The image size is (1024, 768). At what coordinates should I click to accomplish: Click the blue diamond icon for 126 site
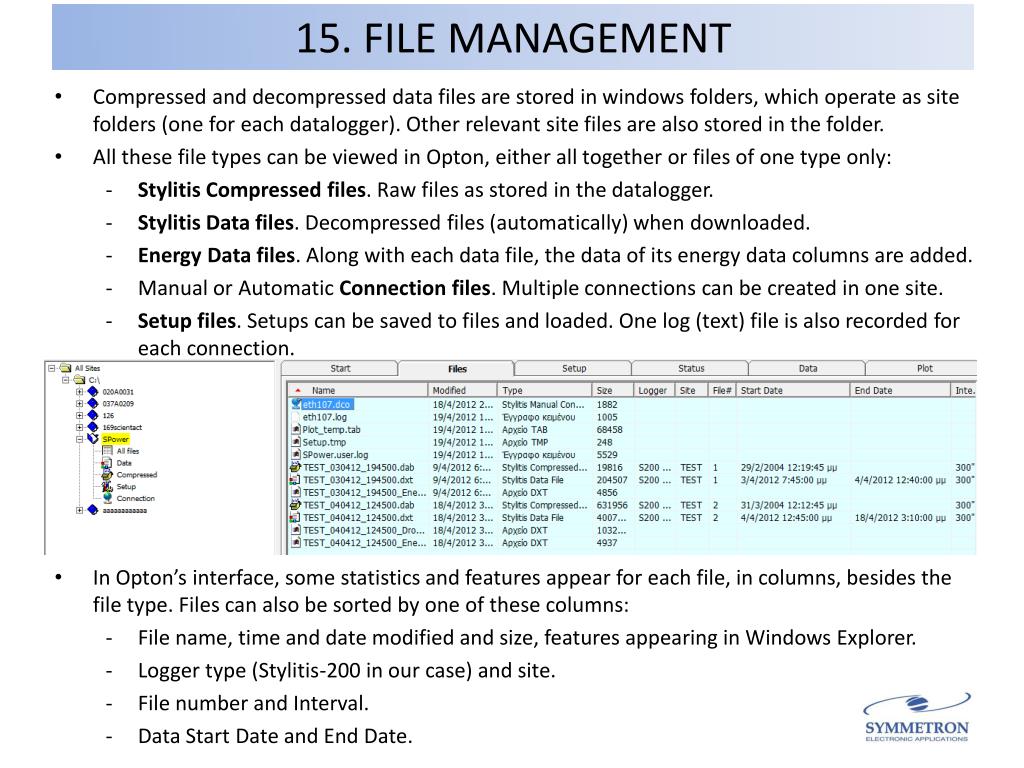[x=93, y=415]
